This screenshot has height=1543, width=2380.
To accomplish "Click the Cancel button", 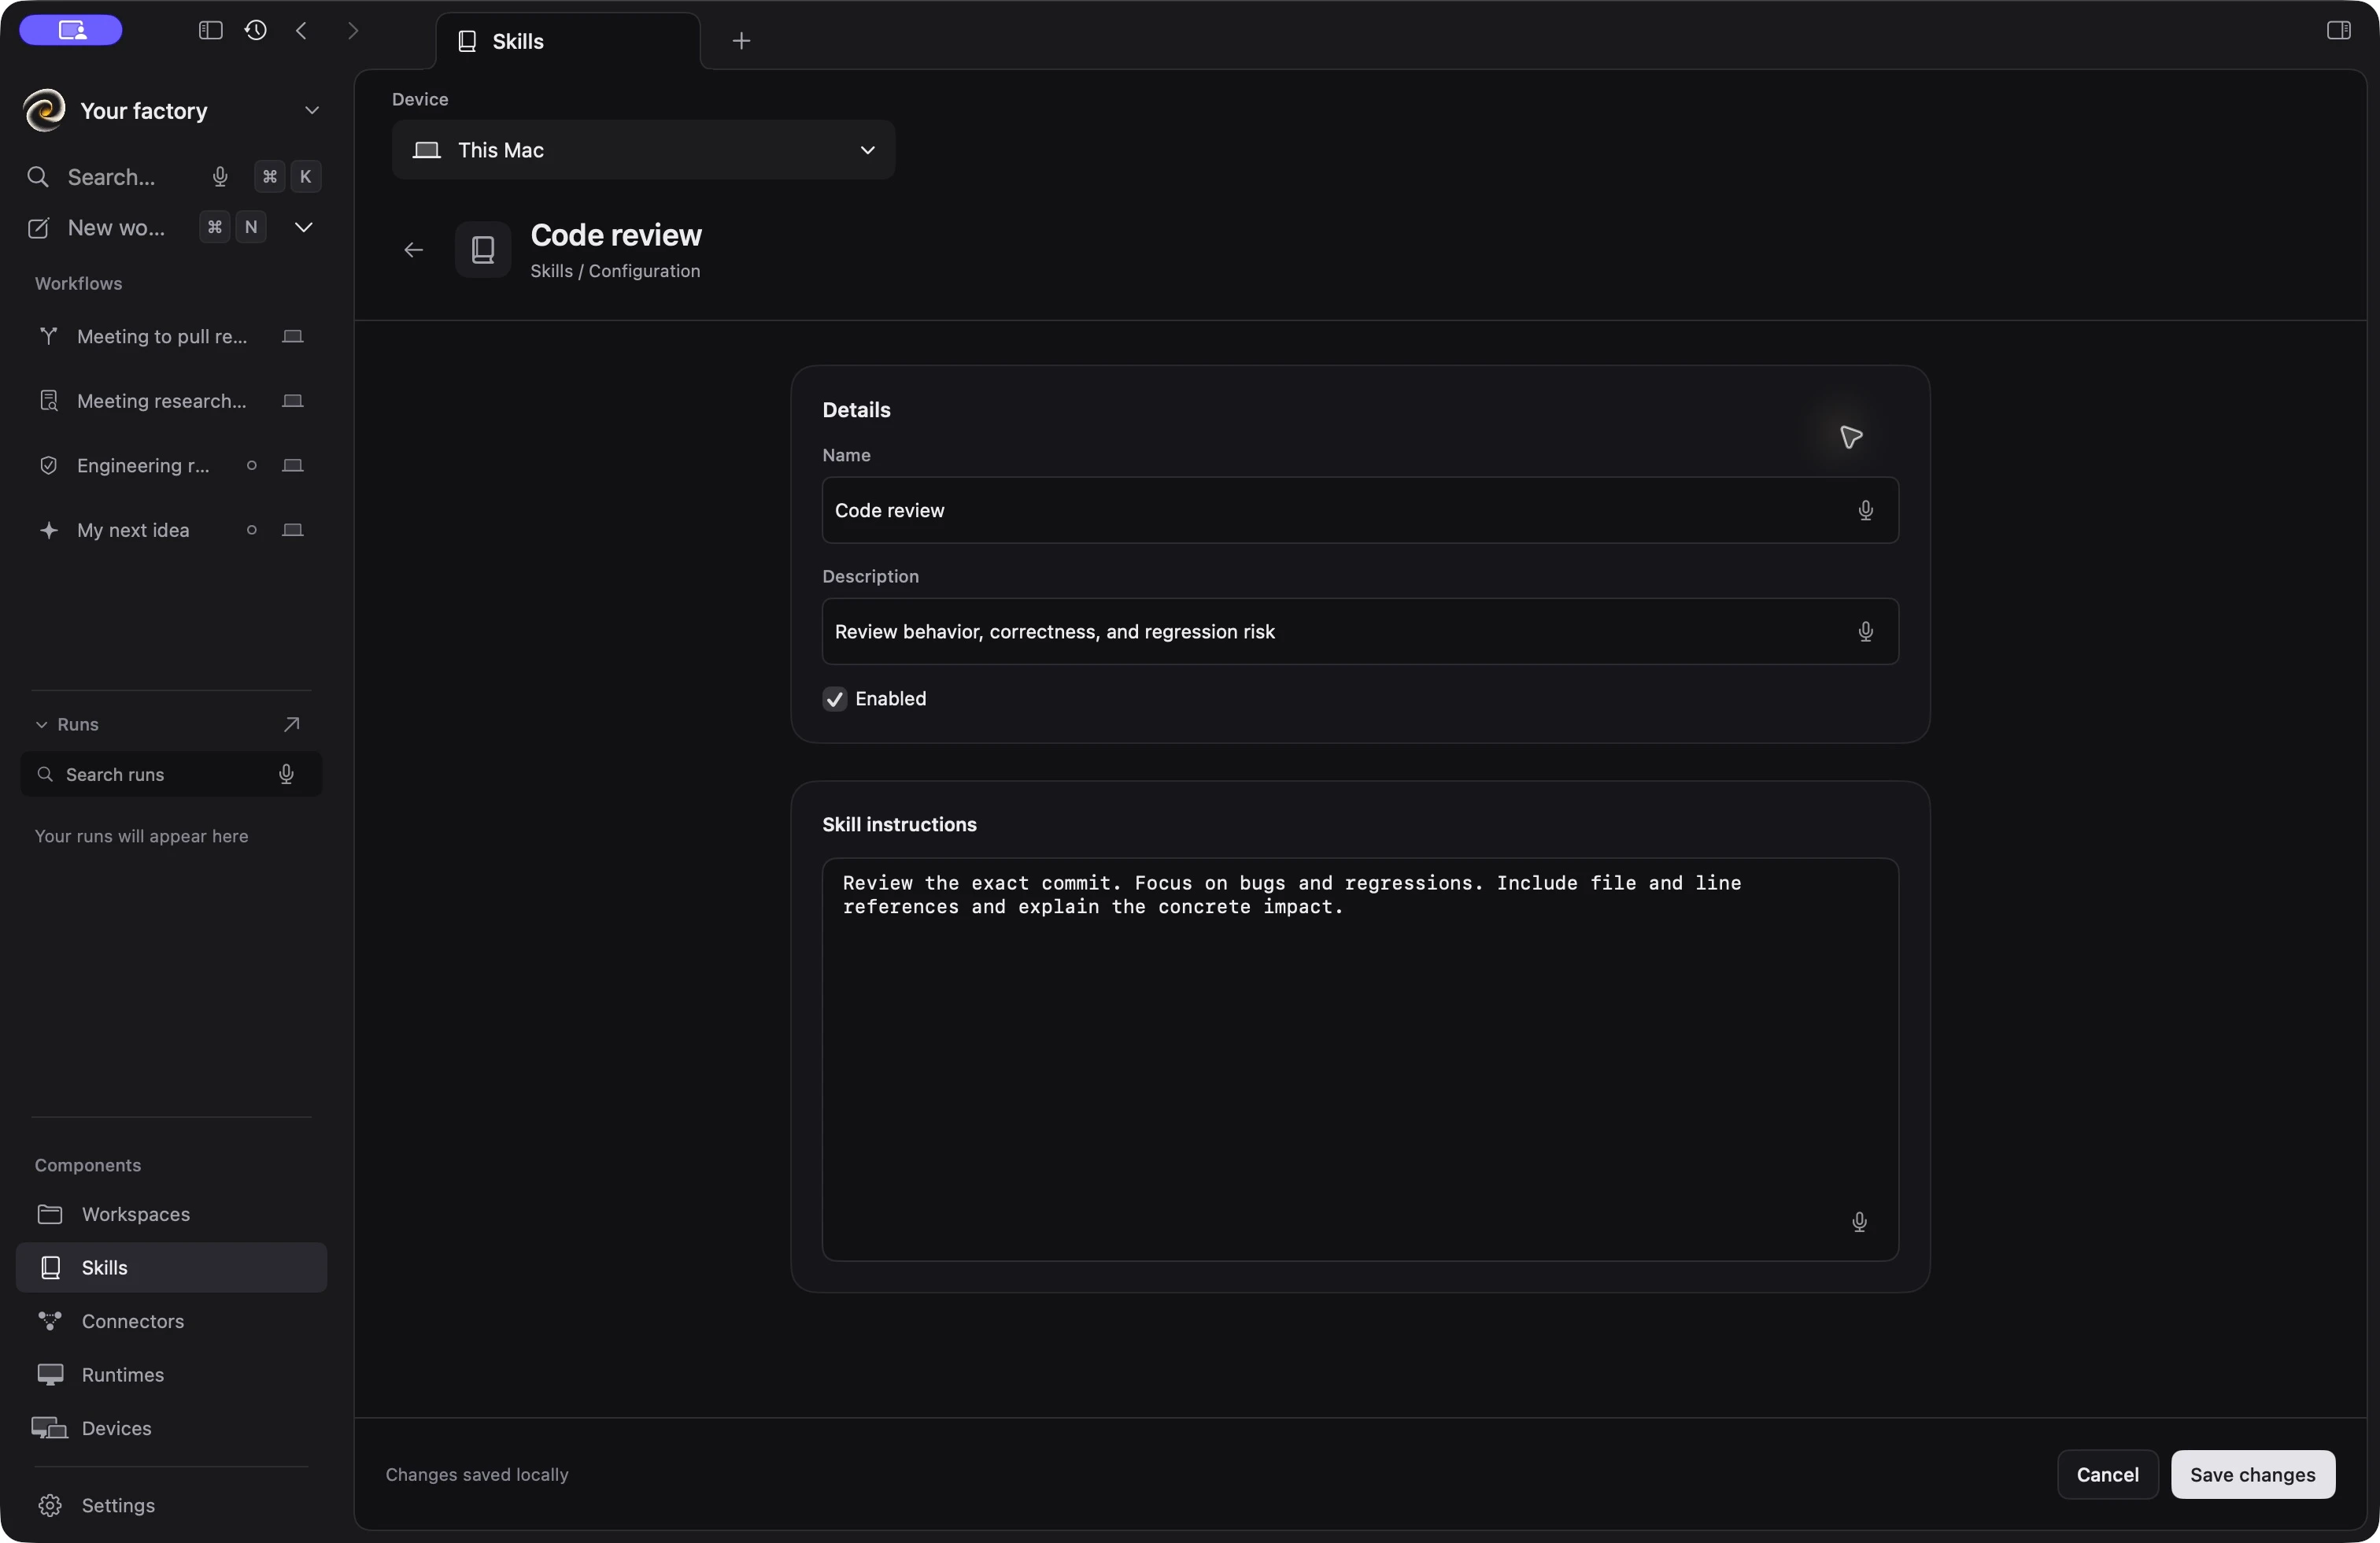I will (2107, 1474).
